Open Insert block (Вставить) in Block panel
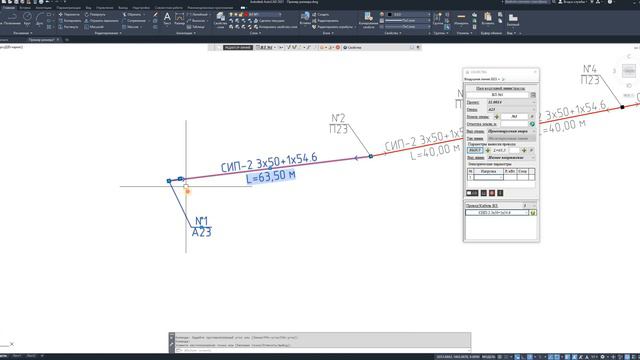Image resolution: width=640 pixels, height=360 pixels. [x=305, y=18]
